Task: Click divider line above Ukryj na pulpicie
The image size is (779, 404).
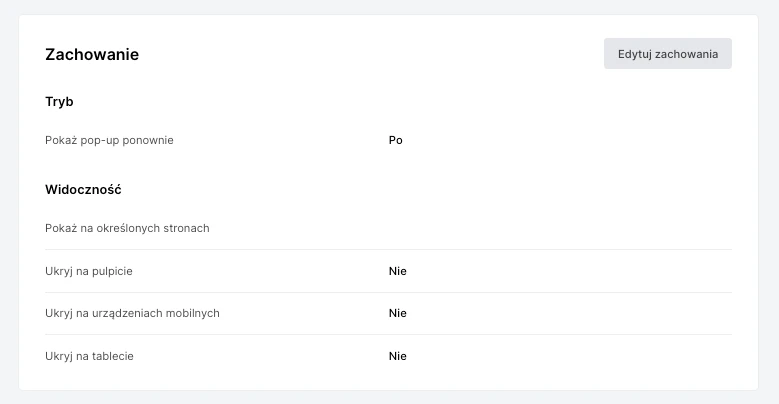Action: (388, 249)
